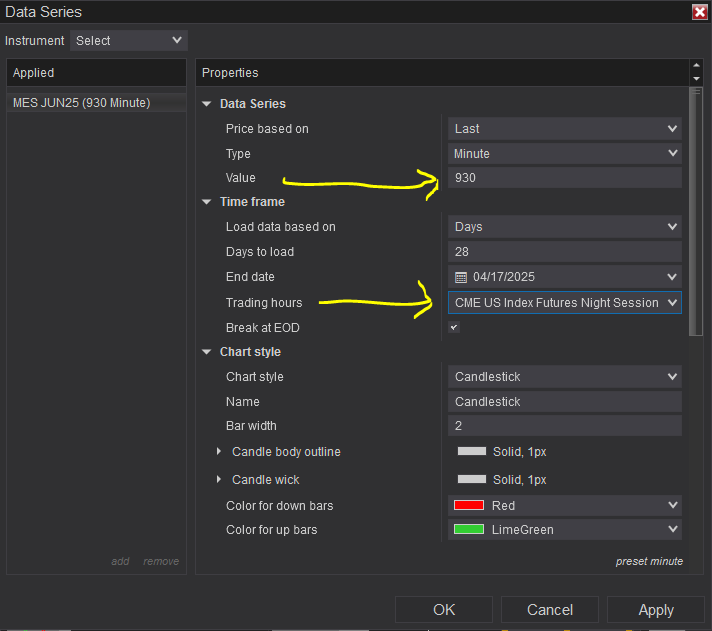Click the preset minute link
The width and height of the screenshot is (712, 631).
pyautogui.click(x=649, y=561)
